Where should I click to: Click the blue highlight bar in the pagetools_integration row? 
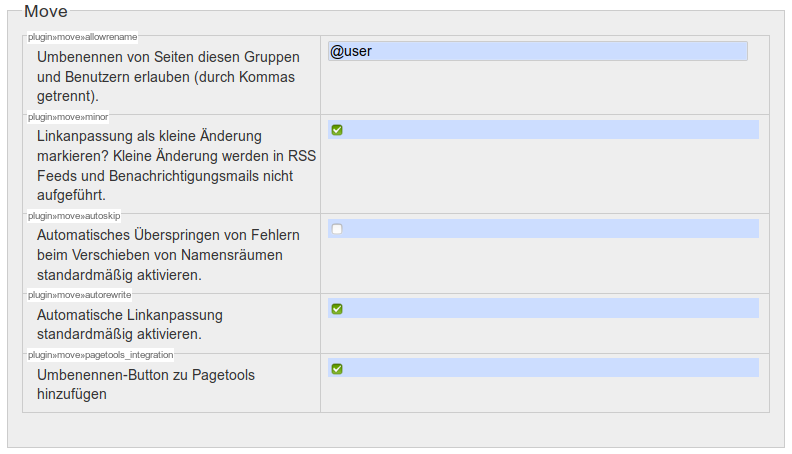pos(550,369)
